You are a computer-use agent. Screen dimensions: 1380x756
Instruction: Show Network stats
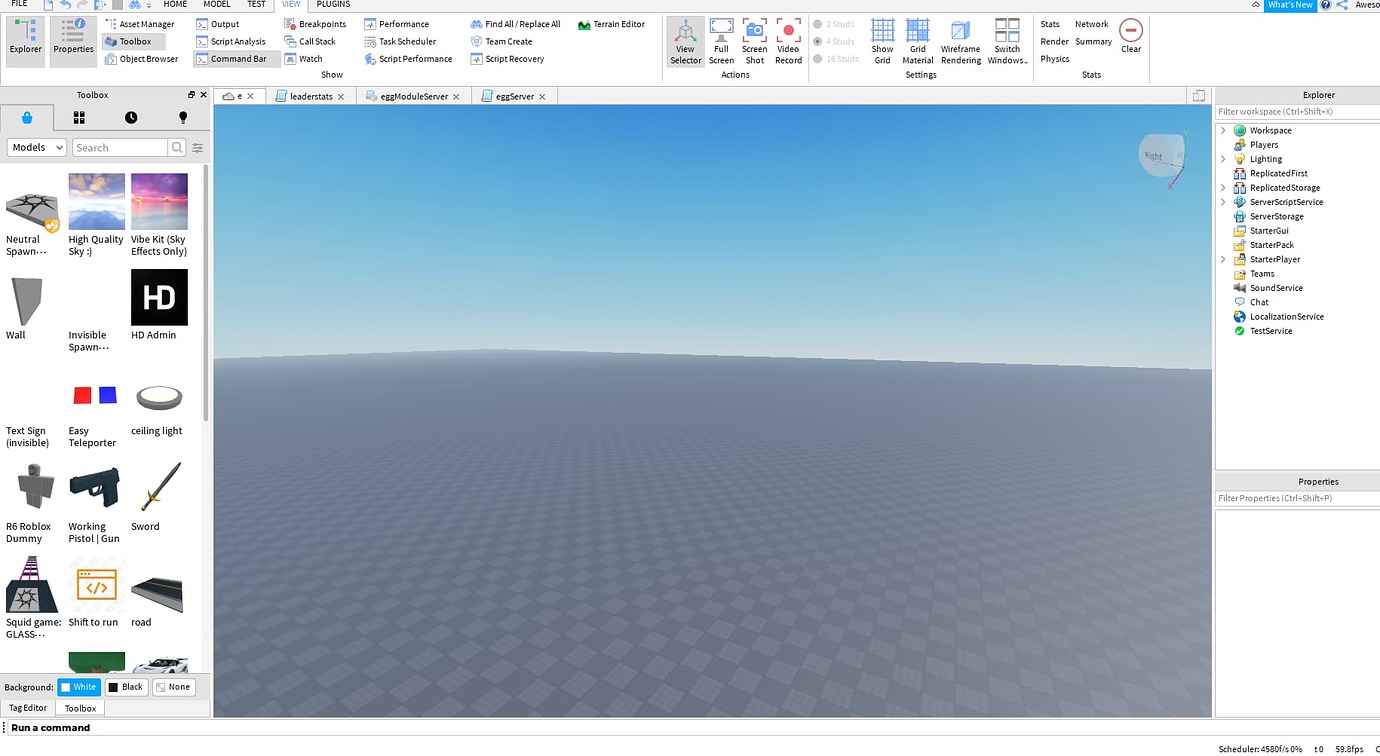1091,24
